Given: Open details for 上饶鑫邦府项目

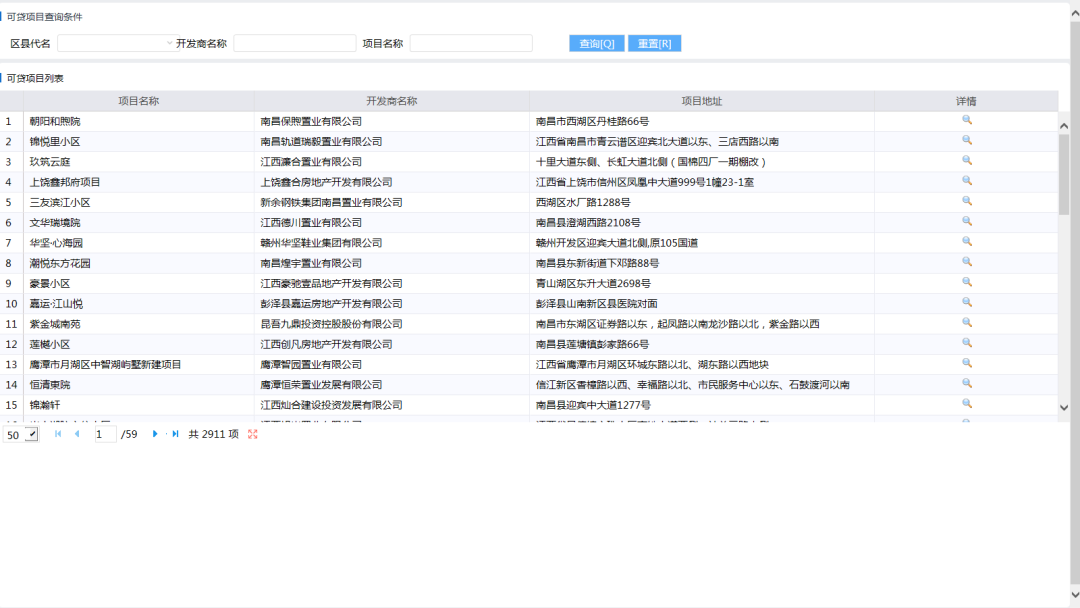Looking at the screenshot, I should tap(966, 181).
